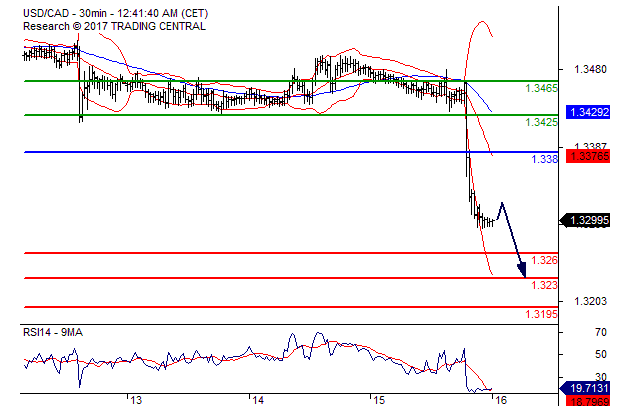Select the 1.3425 green level label
Image resolution: width=620 pixels, height=413 pixels.
tap(541, 122)
